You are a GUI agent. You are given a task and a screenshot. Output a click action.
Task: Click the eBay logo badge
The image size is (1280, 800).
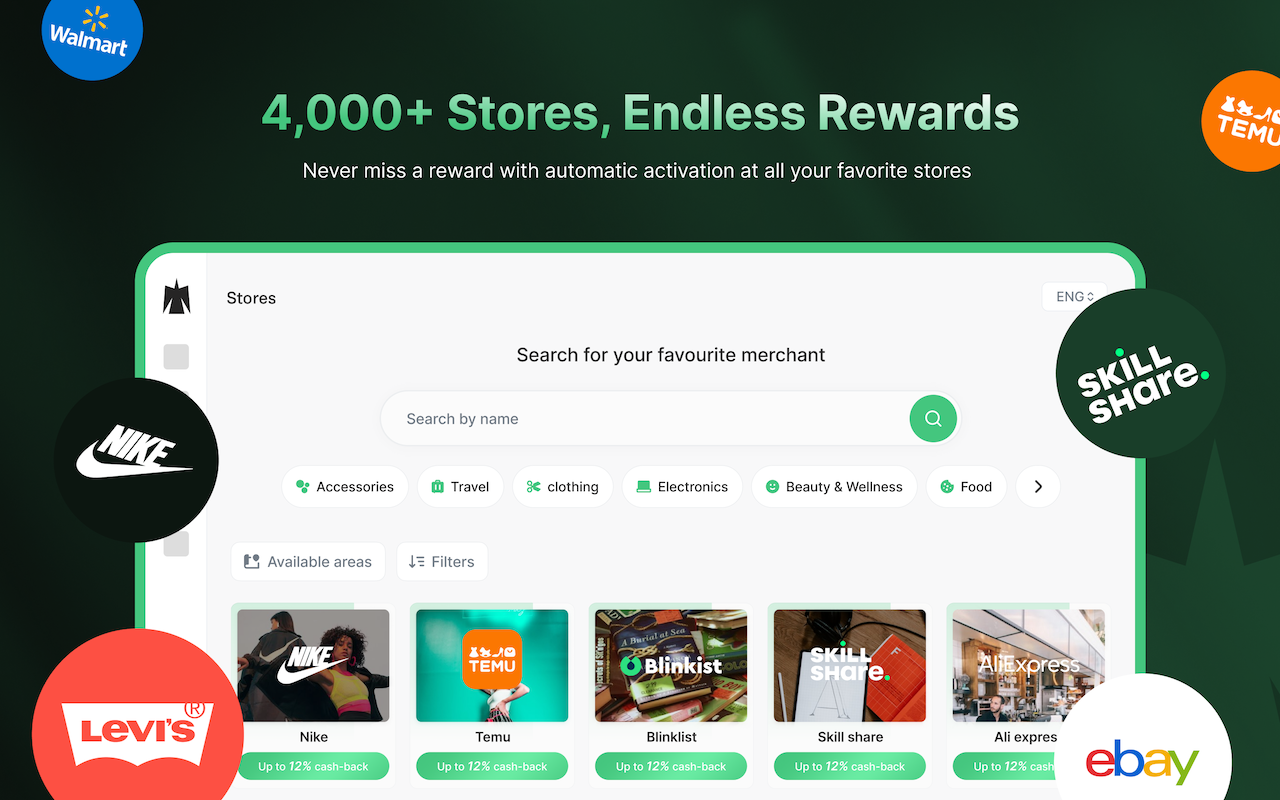[x=1143, y=752]
